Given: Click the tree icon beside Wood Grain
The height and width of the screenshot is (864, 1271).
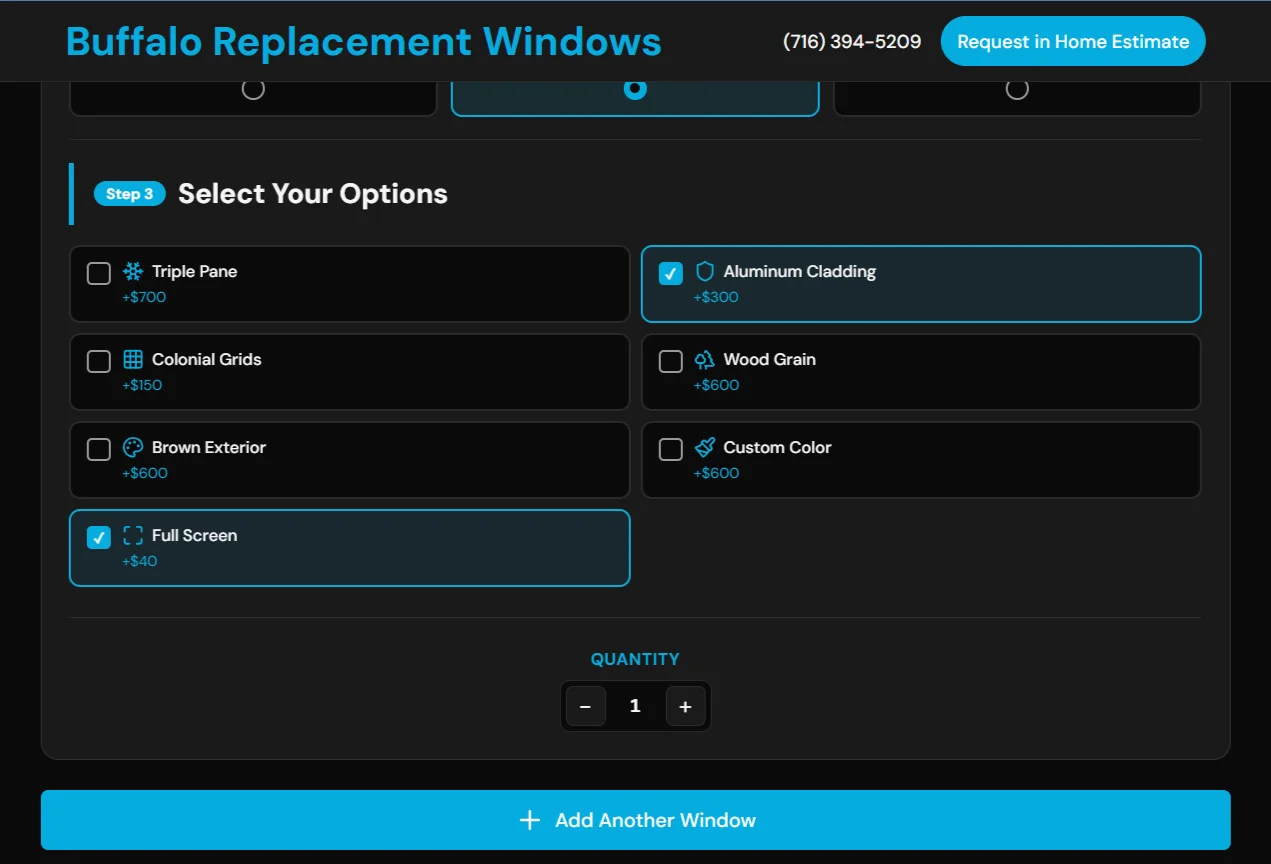Looking at the screenshot, I should [705, 359].
